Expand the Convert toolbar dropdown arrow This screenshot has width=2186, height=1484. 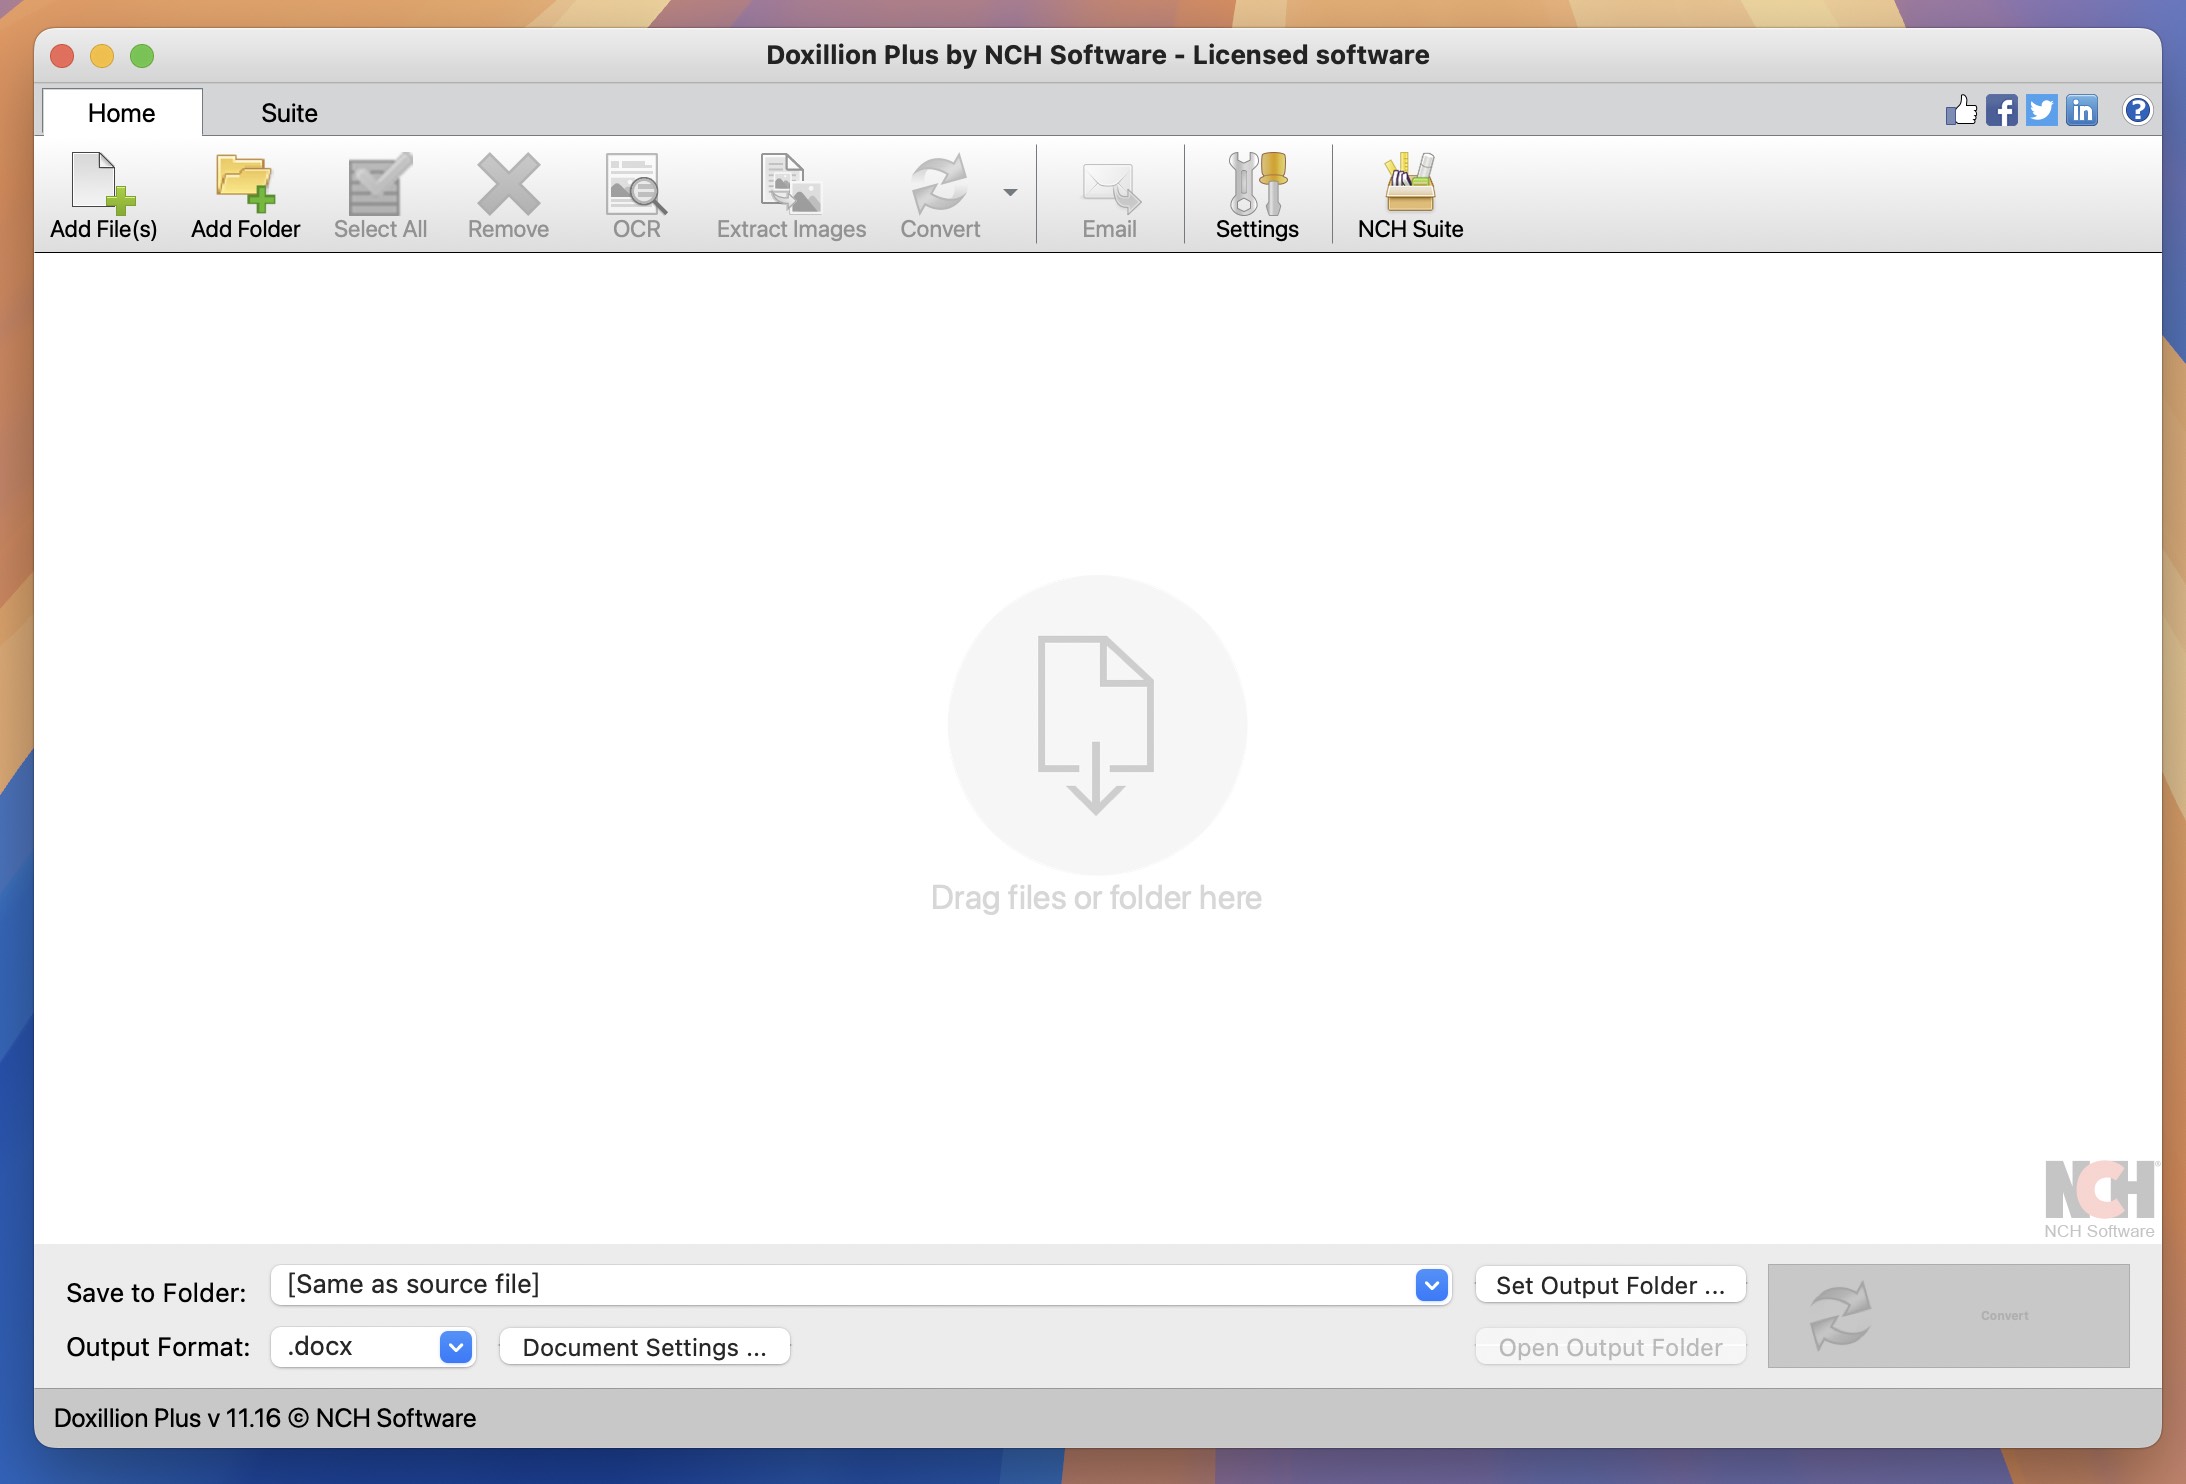tap(1010, 192)
